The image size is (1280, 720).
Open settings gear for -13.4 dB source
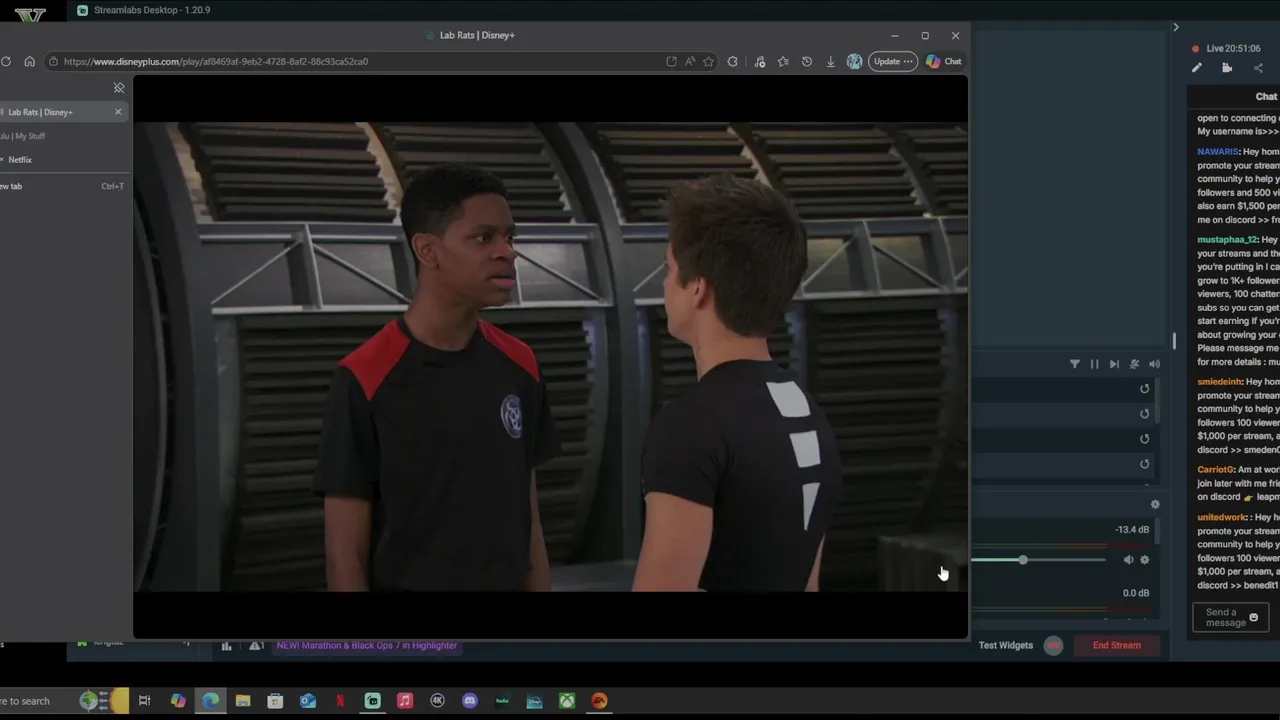(1145, 560)
